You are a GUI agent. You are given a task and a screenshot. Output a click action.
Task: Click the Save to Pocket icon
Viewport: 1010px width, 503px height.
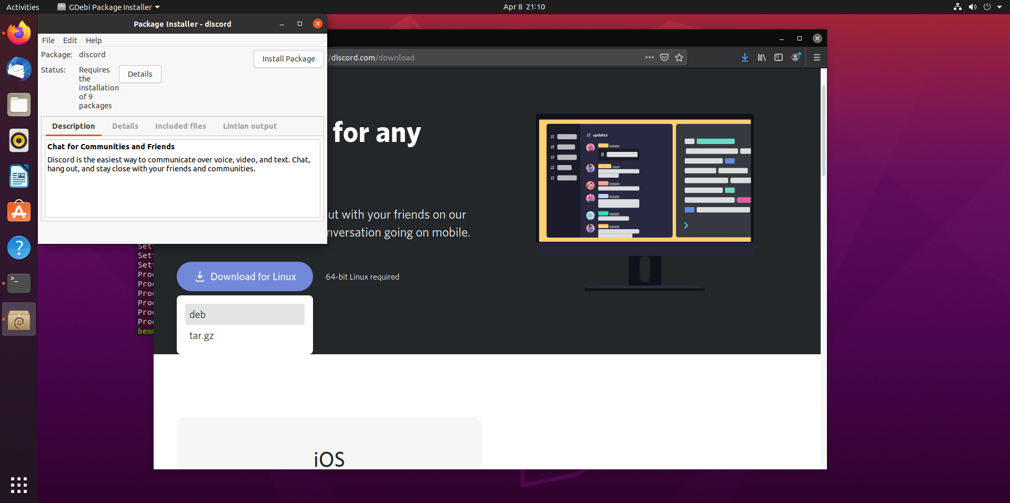click(x=664, y=58)
